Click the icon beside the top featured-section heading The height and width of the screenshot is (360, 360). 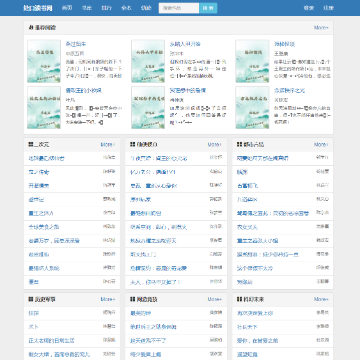(31, 28)
